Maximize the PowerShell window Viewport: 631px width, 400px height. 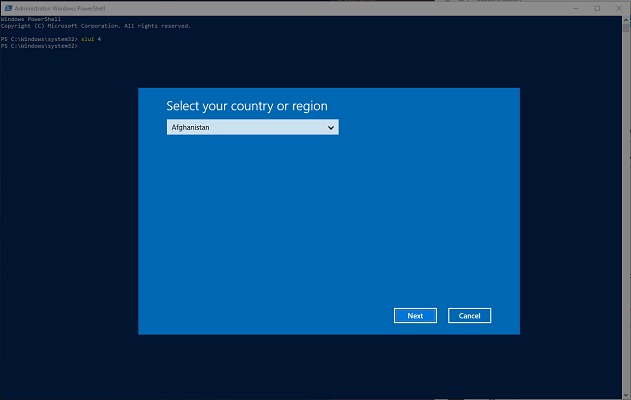coord(597,7)
